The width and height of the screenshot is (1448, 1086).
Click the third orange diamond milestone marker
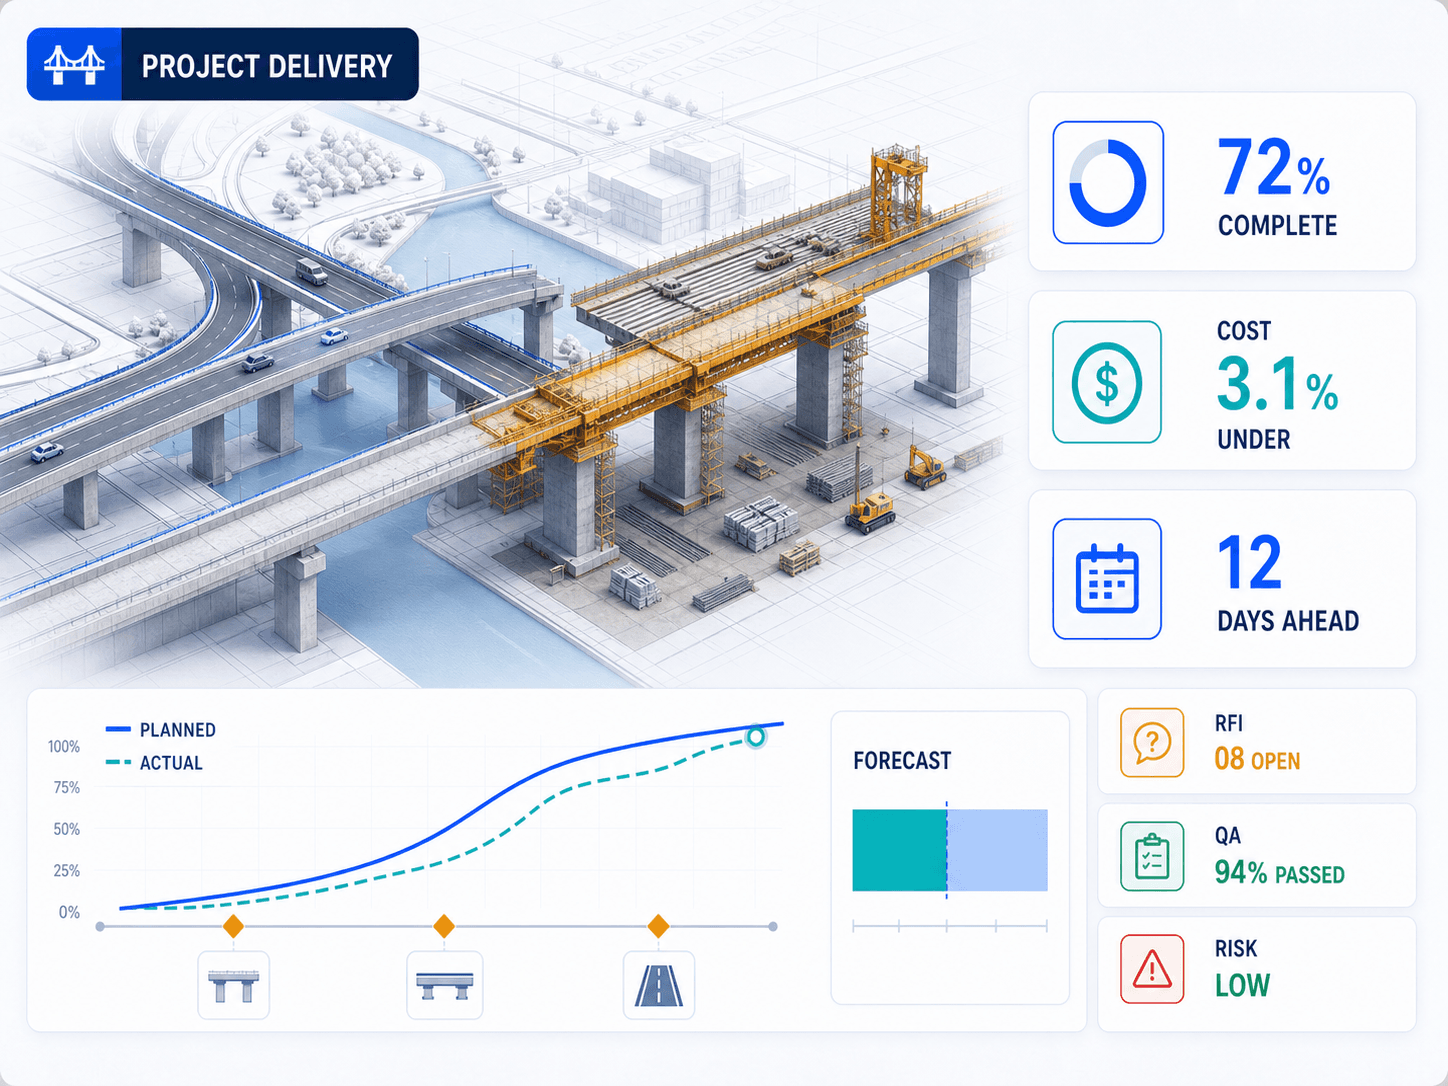[658, 926]
